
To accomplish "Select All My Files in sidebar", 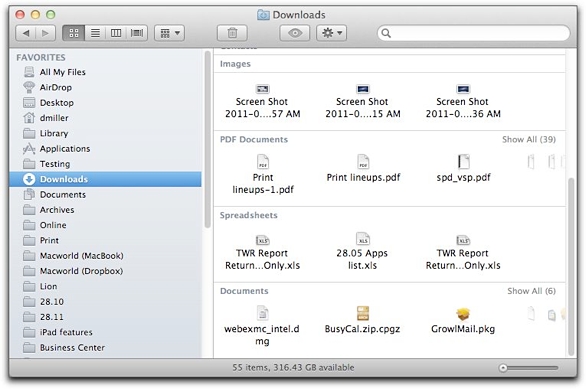I will tap(105, 72).
